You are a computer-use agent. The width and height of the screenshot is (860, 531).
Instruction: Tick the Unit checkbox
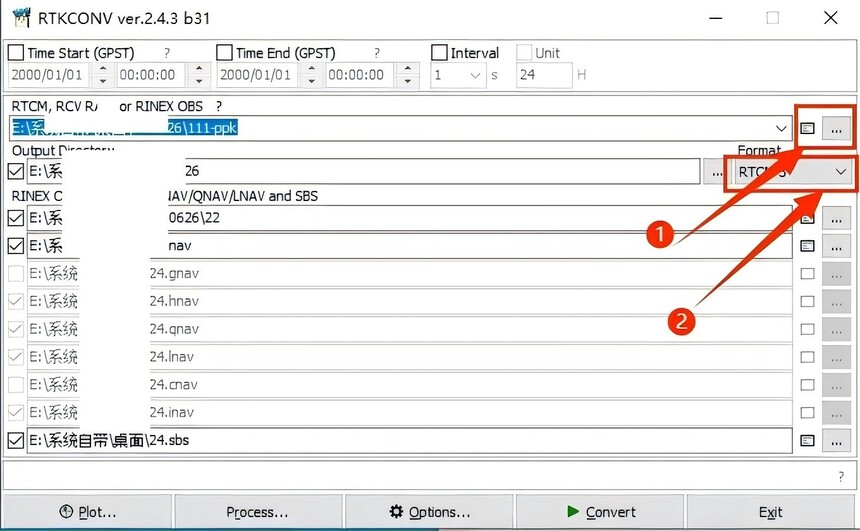click(524, 53)
